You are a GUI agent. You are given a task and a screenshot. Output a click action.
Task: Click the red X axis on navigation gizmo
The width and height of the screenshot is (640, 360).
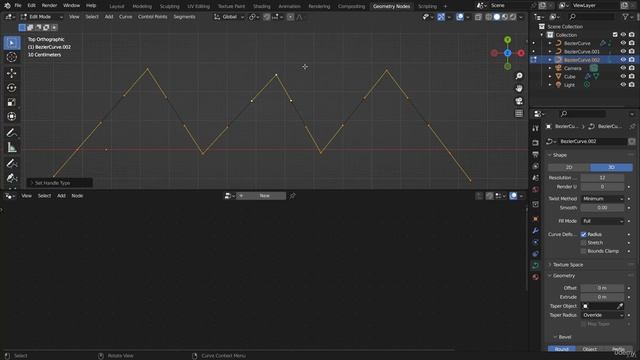point(521,53)
